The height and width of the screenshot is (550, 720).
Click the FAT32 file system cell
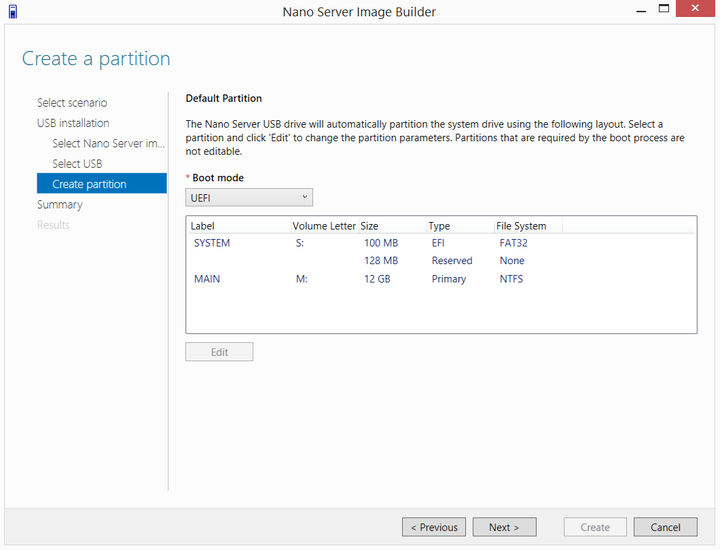[513, 243]
